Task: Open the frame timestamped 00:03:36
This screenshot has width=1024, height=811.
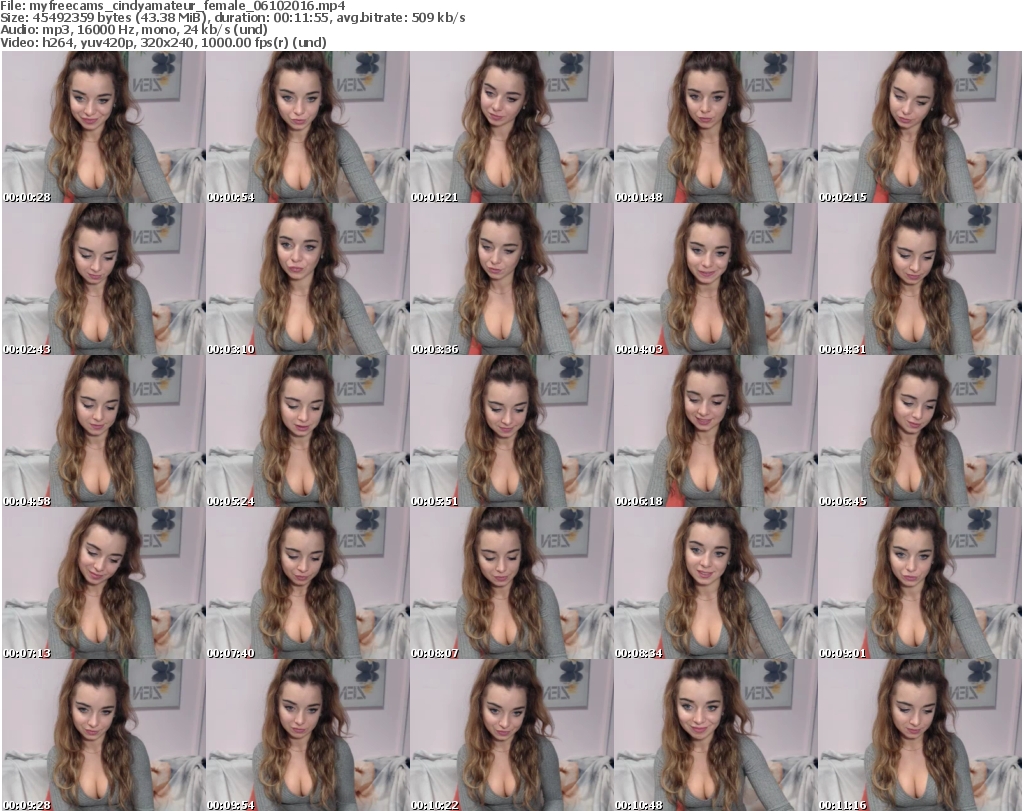Action: 511,279
